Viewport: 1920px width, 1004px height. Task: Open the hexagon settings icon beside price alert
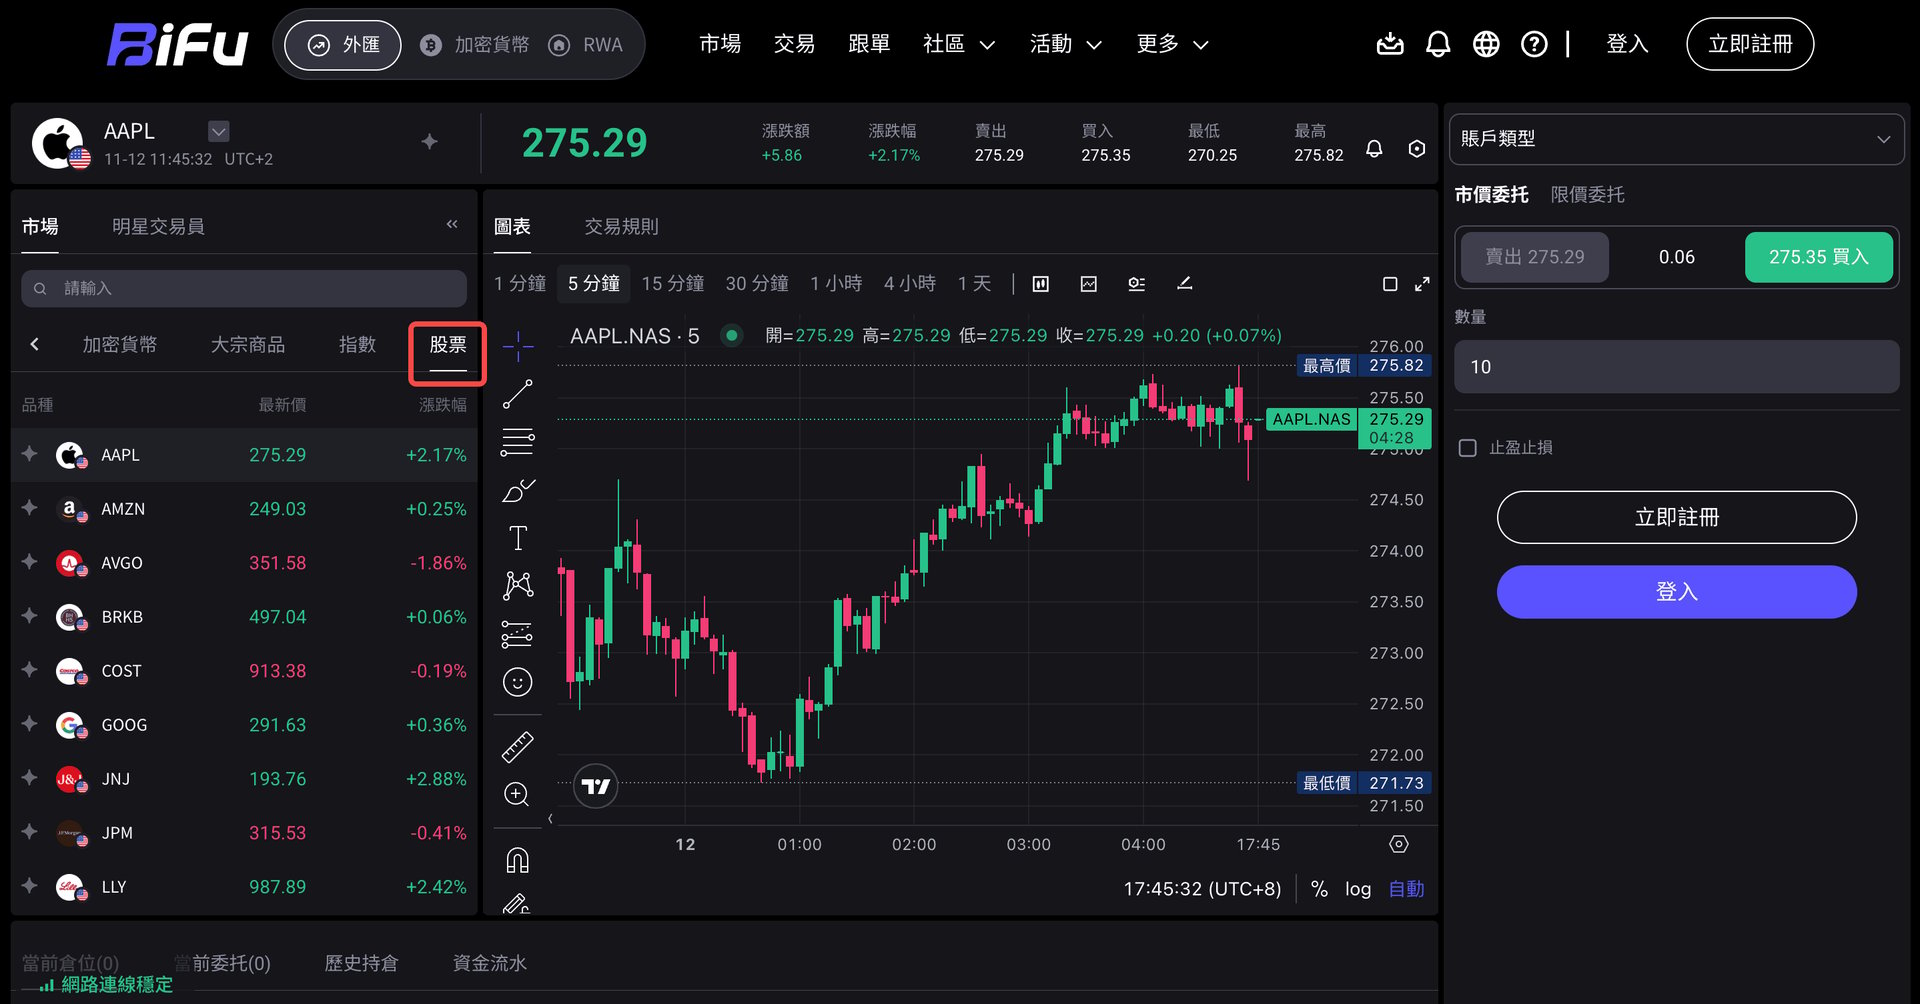click(x=1417, y=149)
